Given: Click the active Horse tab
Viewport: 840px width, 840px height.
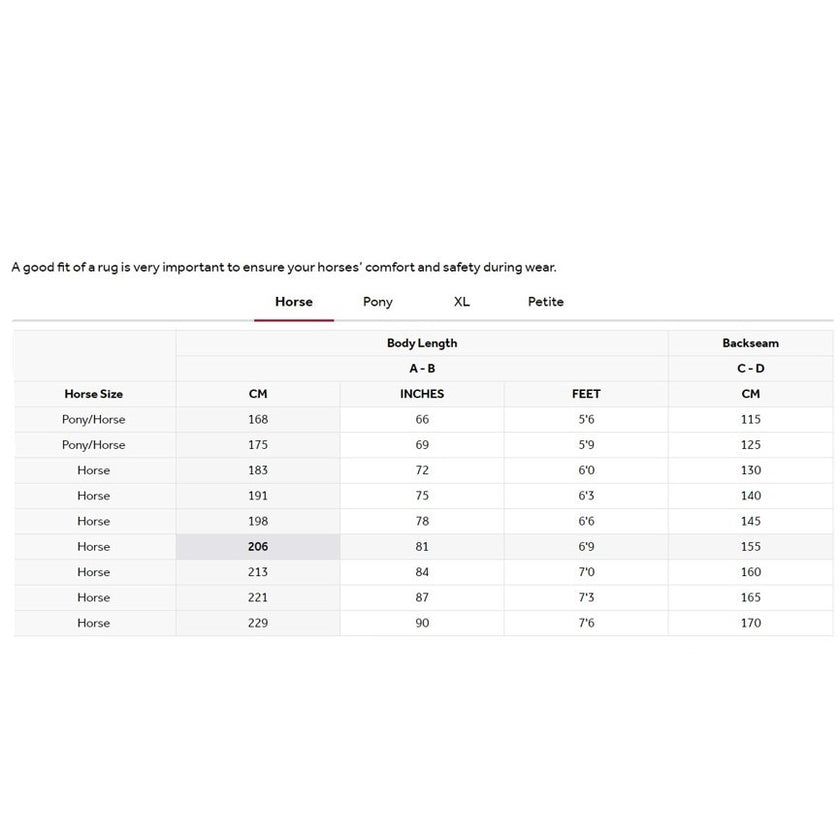Looking at the screenshot, I should click(x=293, y=301).
